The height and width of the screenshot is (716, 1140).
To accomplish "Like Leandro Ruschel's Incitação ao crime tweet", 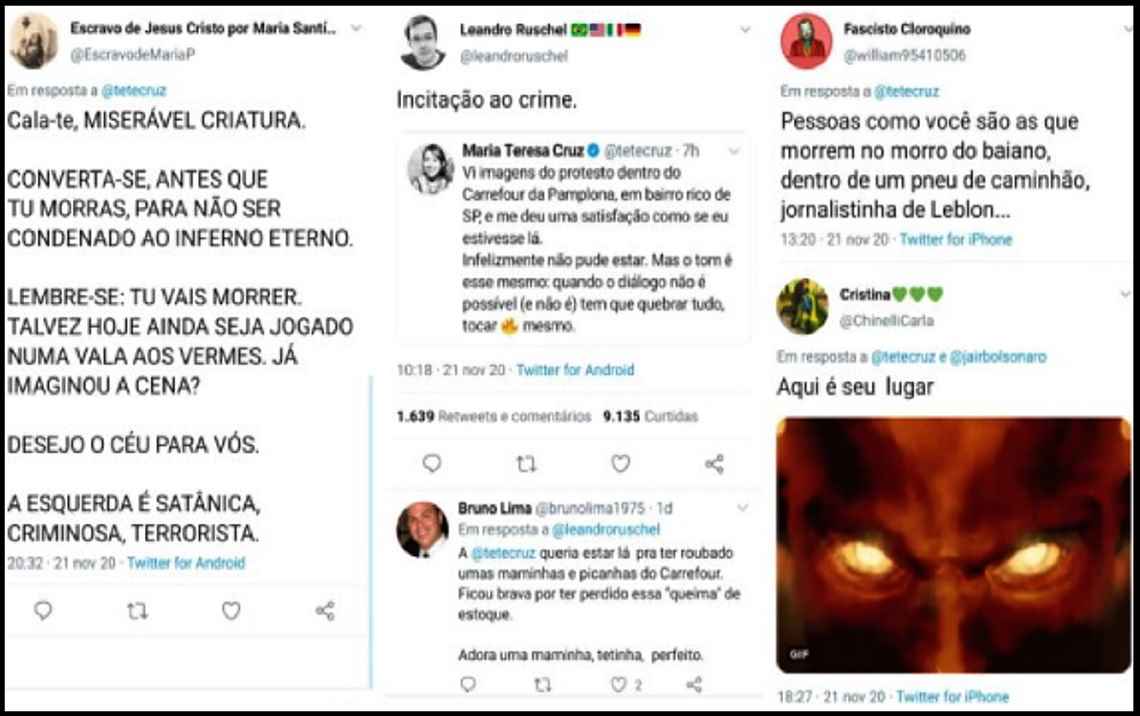I will pos(620,464).
